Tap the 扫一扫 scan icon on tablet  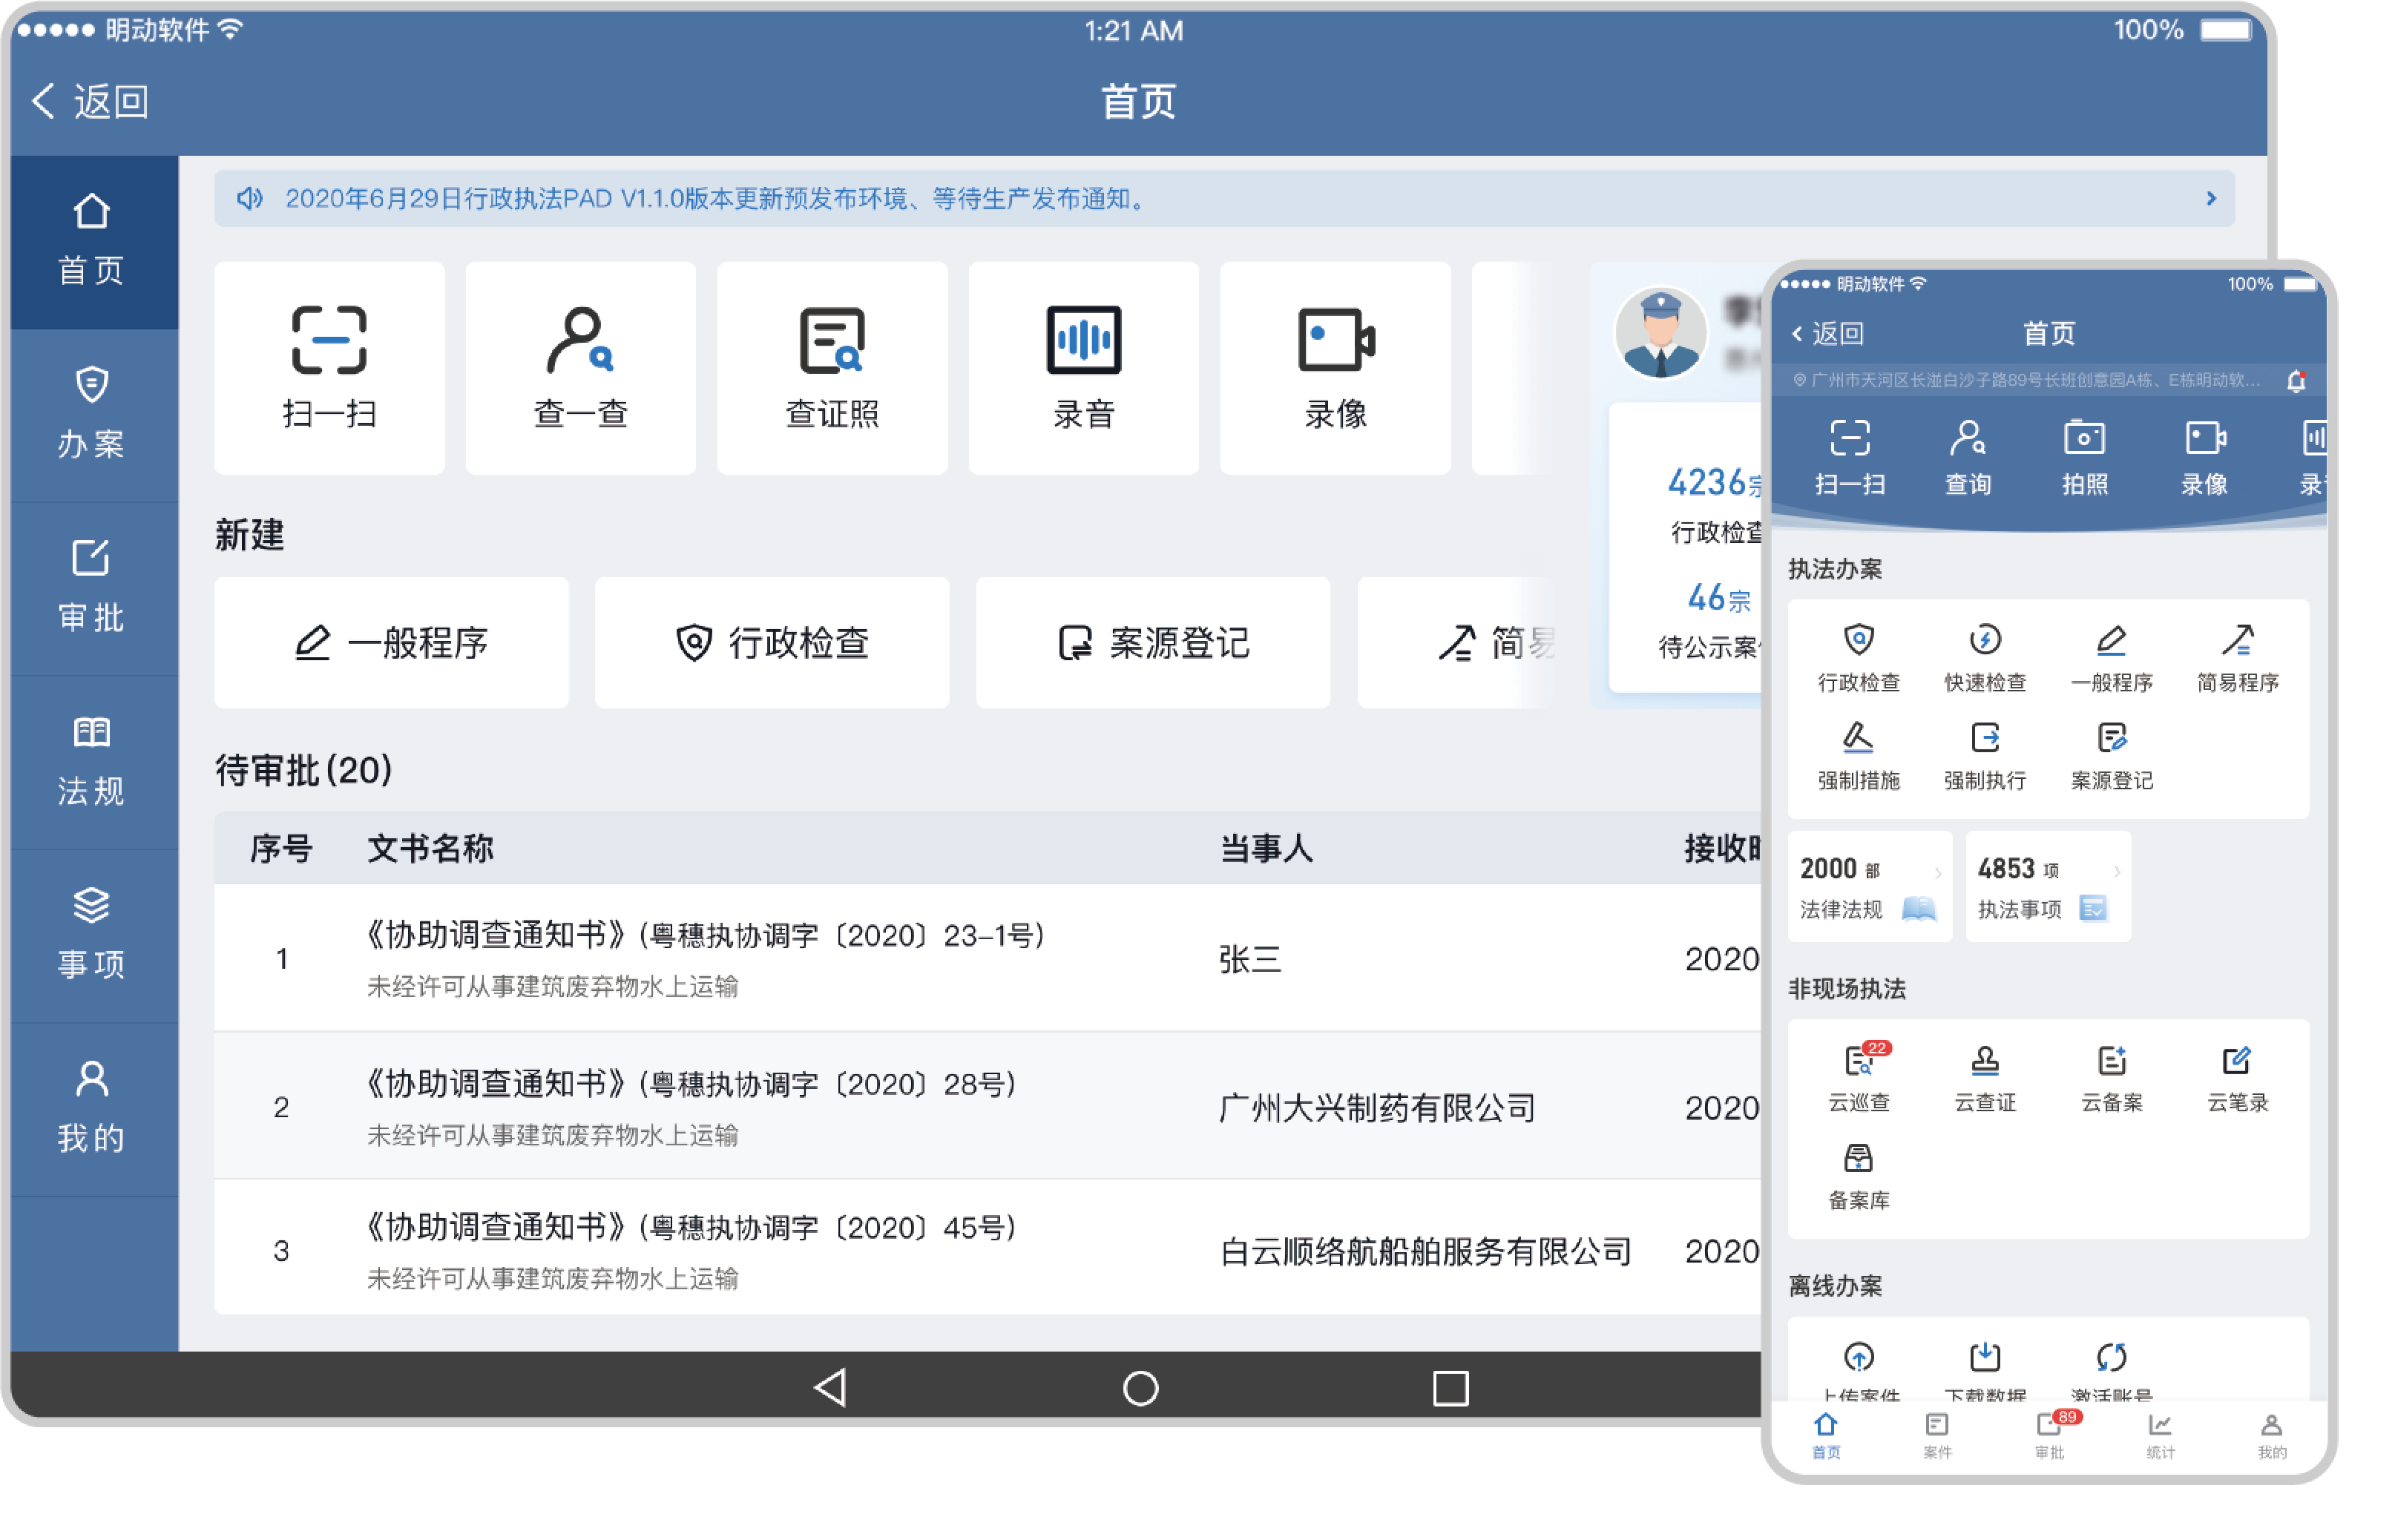(329, 340)
